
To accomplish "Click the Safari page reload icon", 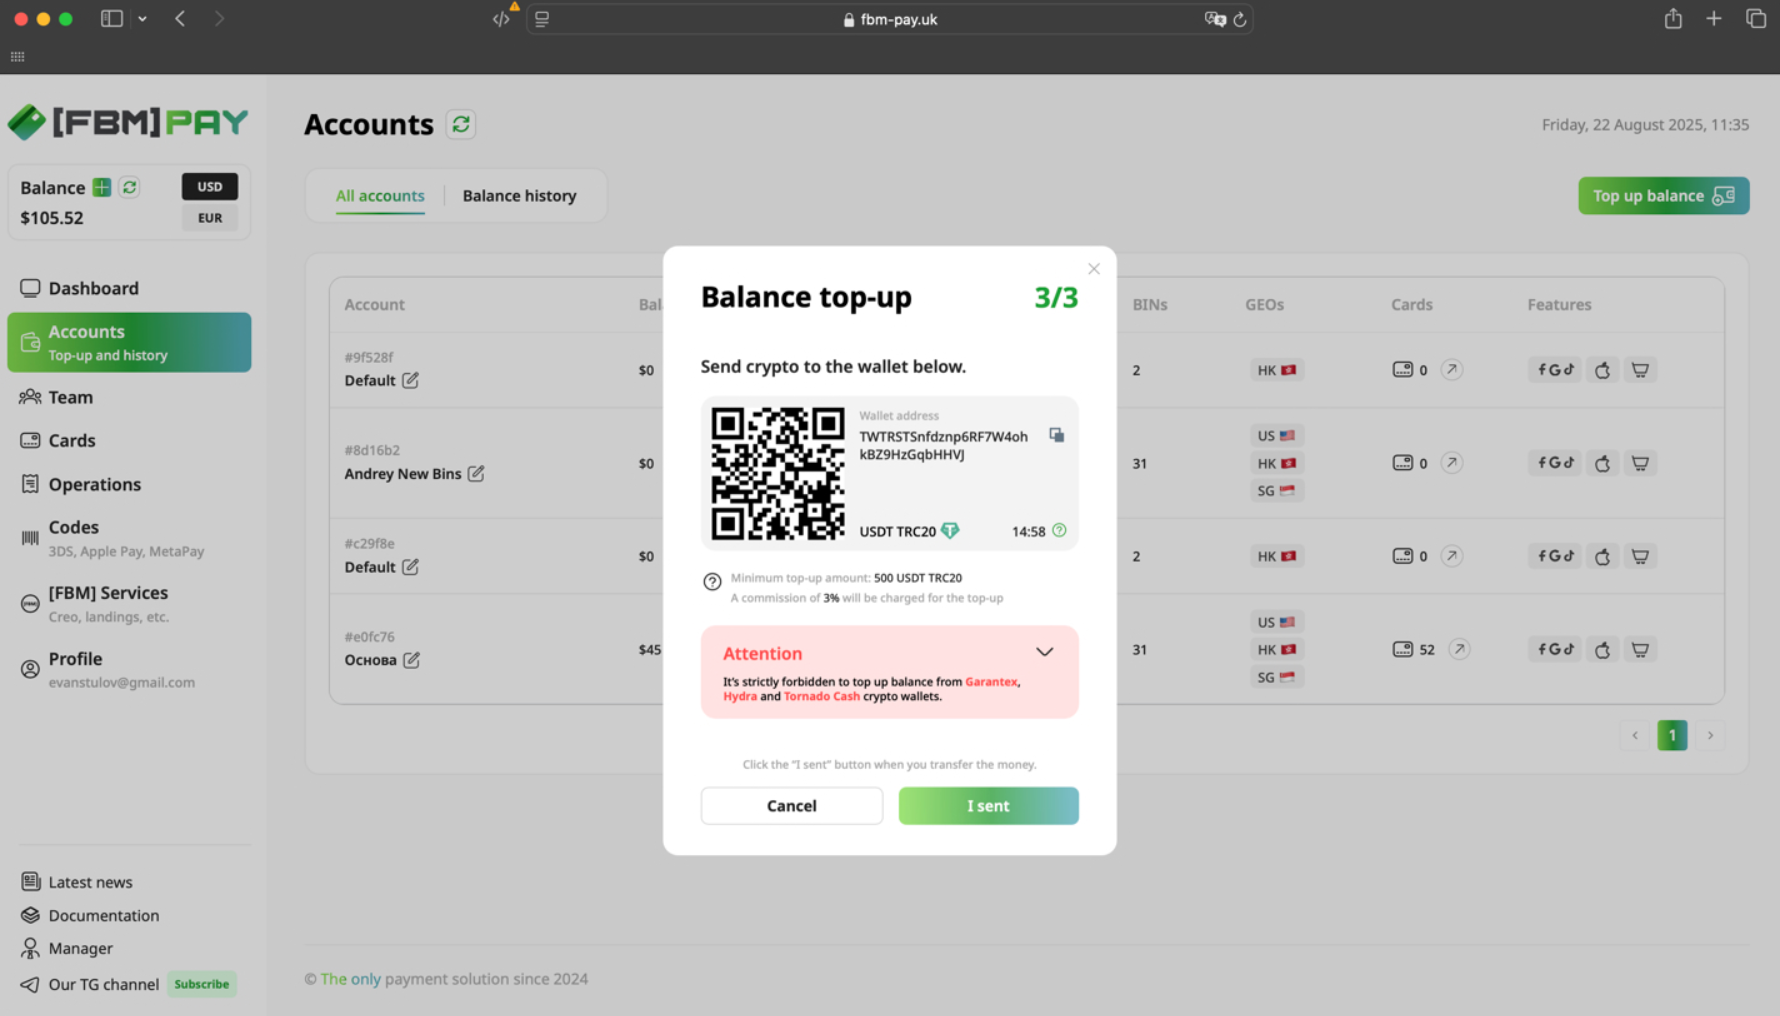I will [x=1240, y=19].
